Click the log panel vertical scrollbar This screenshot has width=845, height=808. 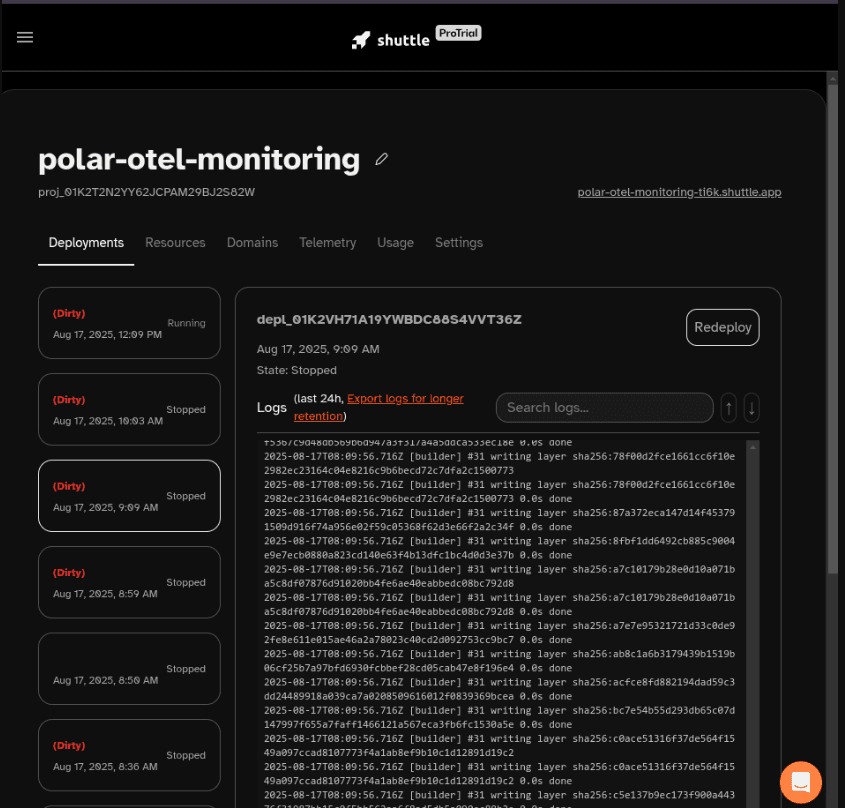[752, 620]
